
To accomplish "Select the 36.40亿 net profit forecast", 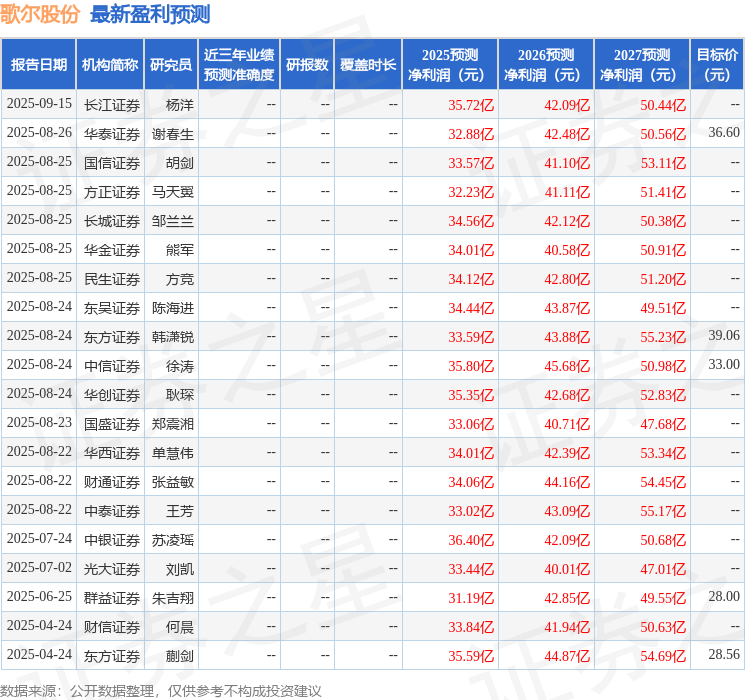I will tap(470, 540).
